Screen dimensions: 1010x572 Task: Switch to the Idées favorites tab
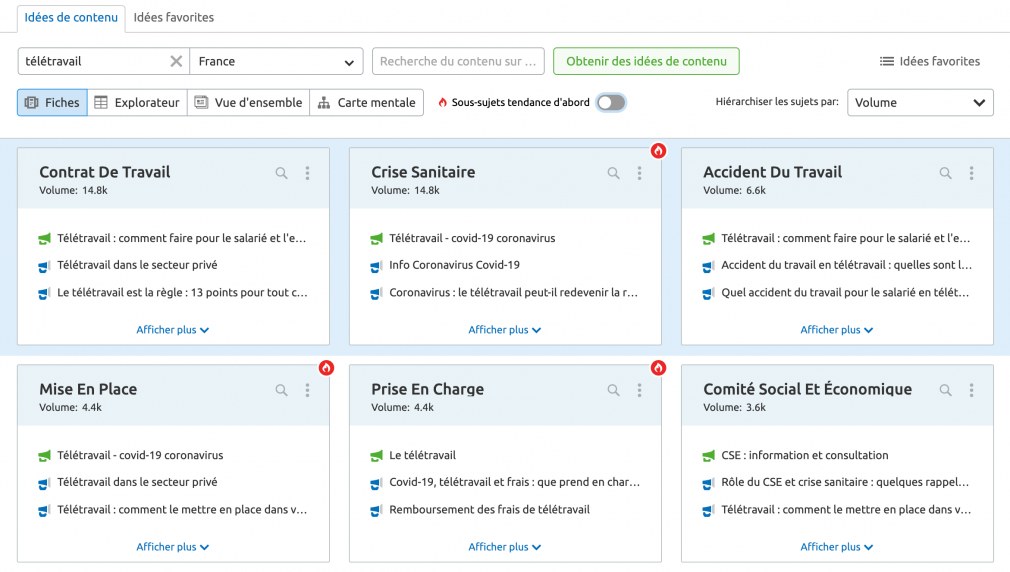(174, 17)
